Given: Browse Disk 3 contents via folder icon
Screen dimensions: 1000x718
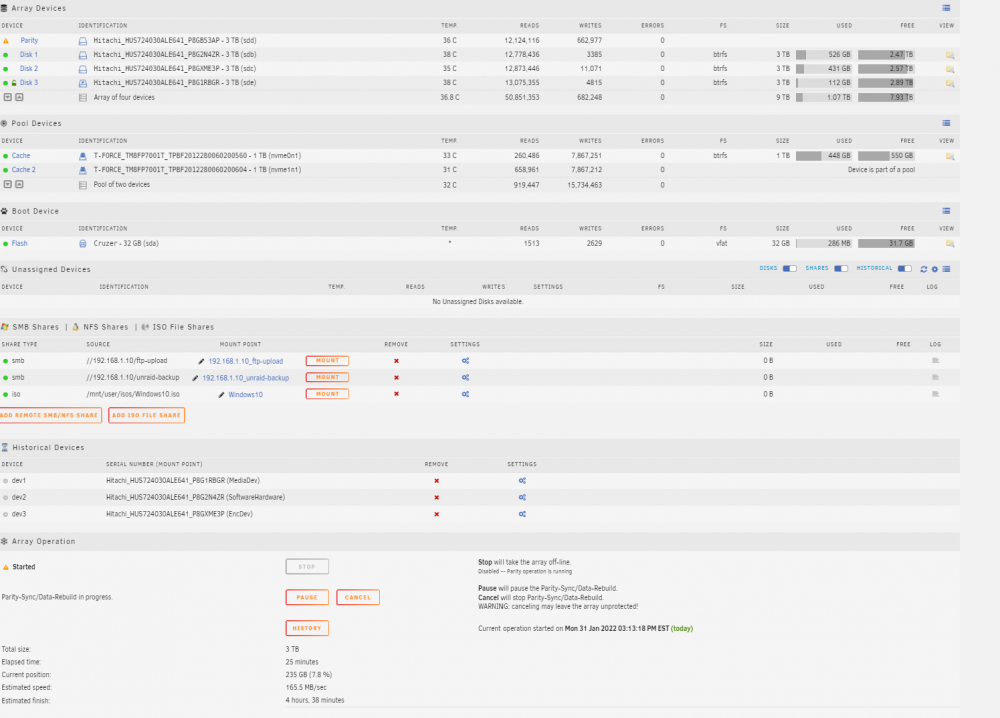Looking at the screenshot, I should tap(950, 84).
